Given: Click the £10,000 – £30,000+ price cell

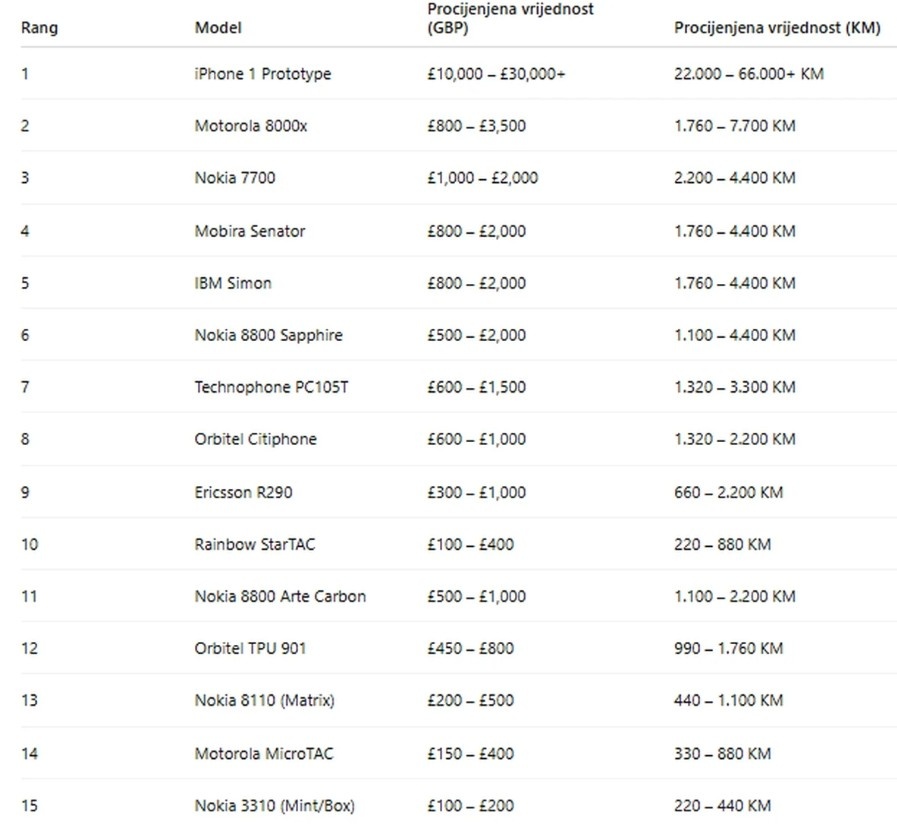Looking at the screenshot, I should click(496, 74).
